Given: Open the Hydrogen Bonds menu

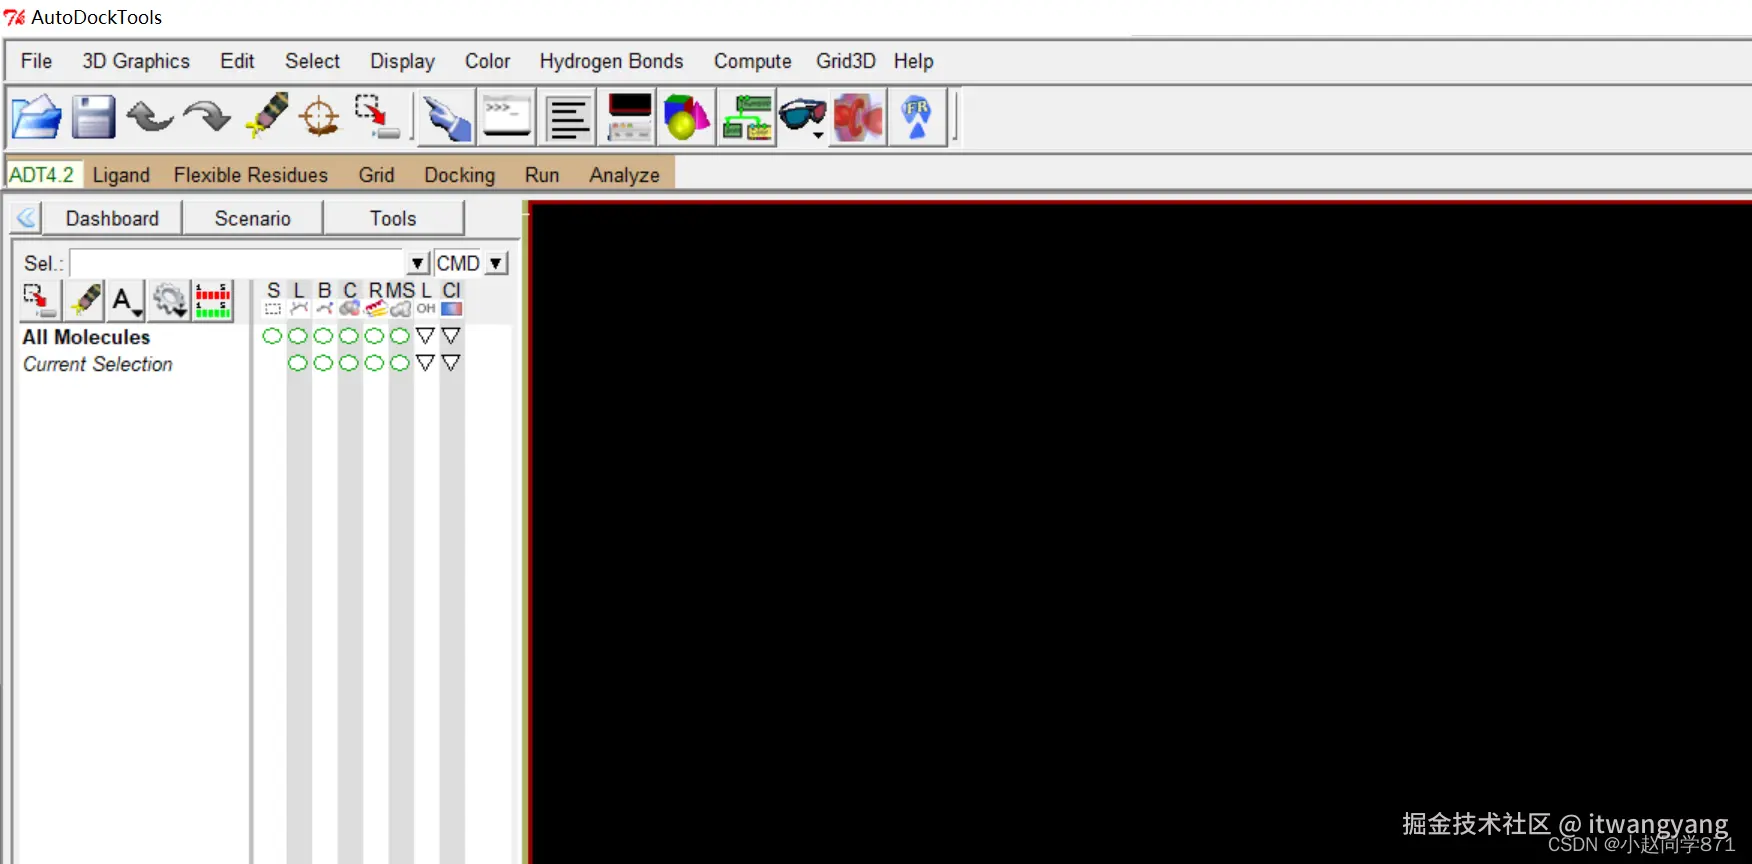Looking at the screenshot, I should click(x=611, y=61).
